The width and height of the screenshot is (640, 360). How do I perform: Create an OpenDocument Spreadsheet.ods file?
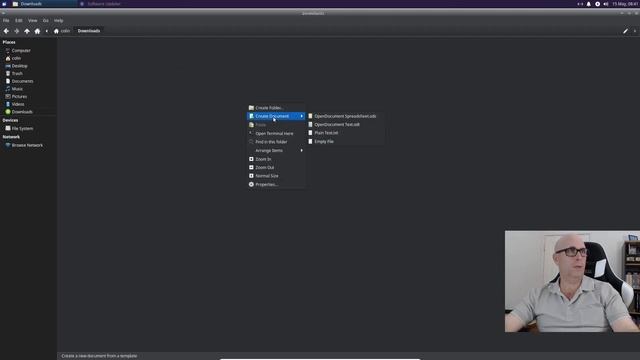345,116
